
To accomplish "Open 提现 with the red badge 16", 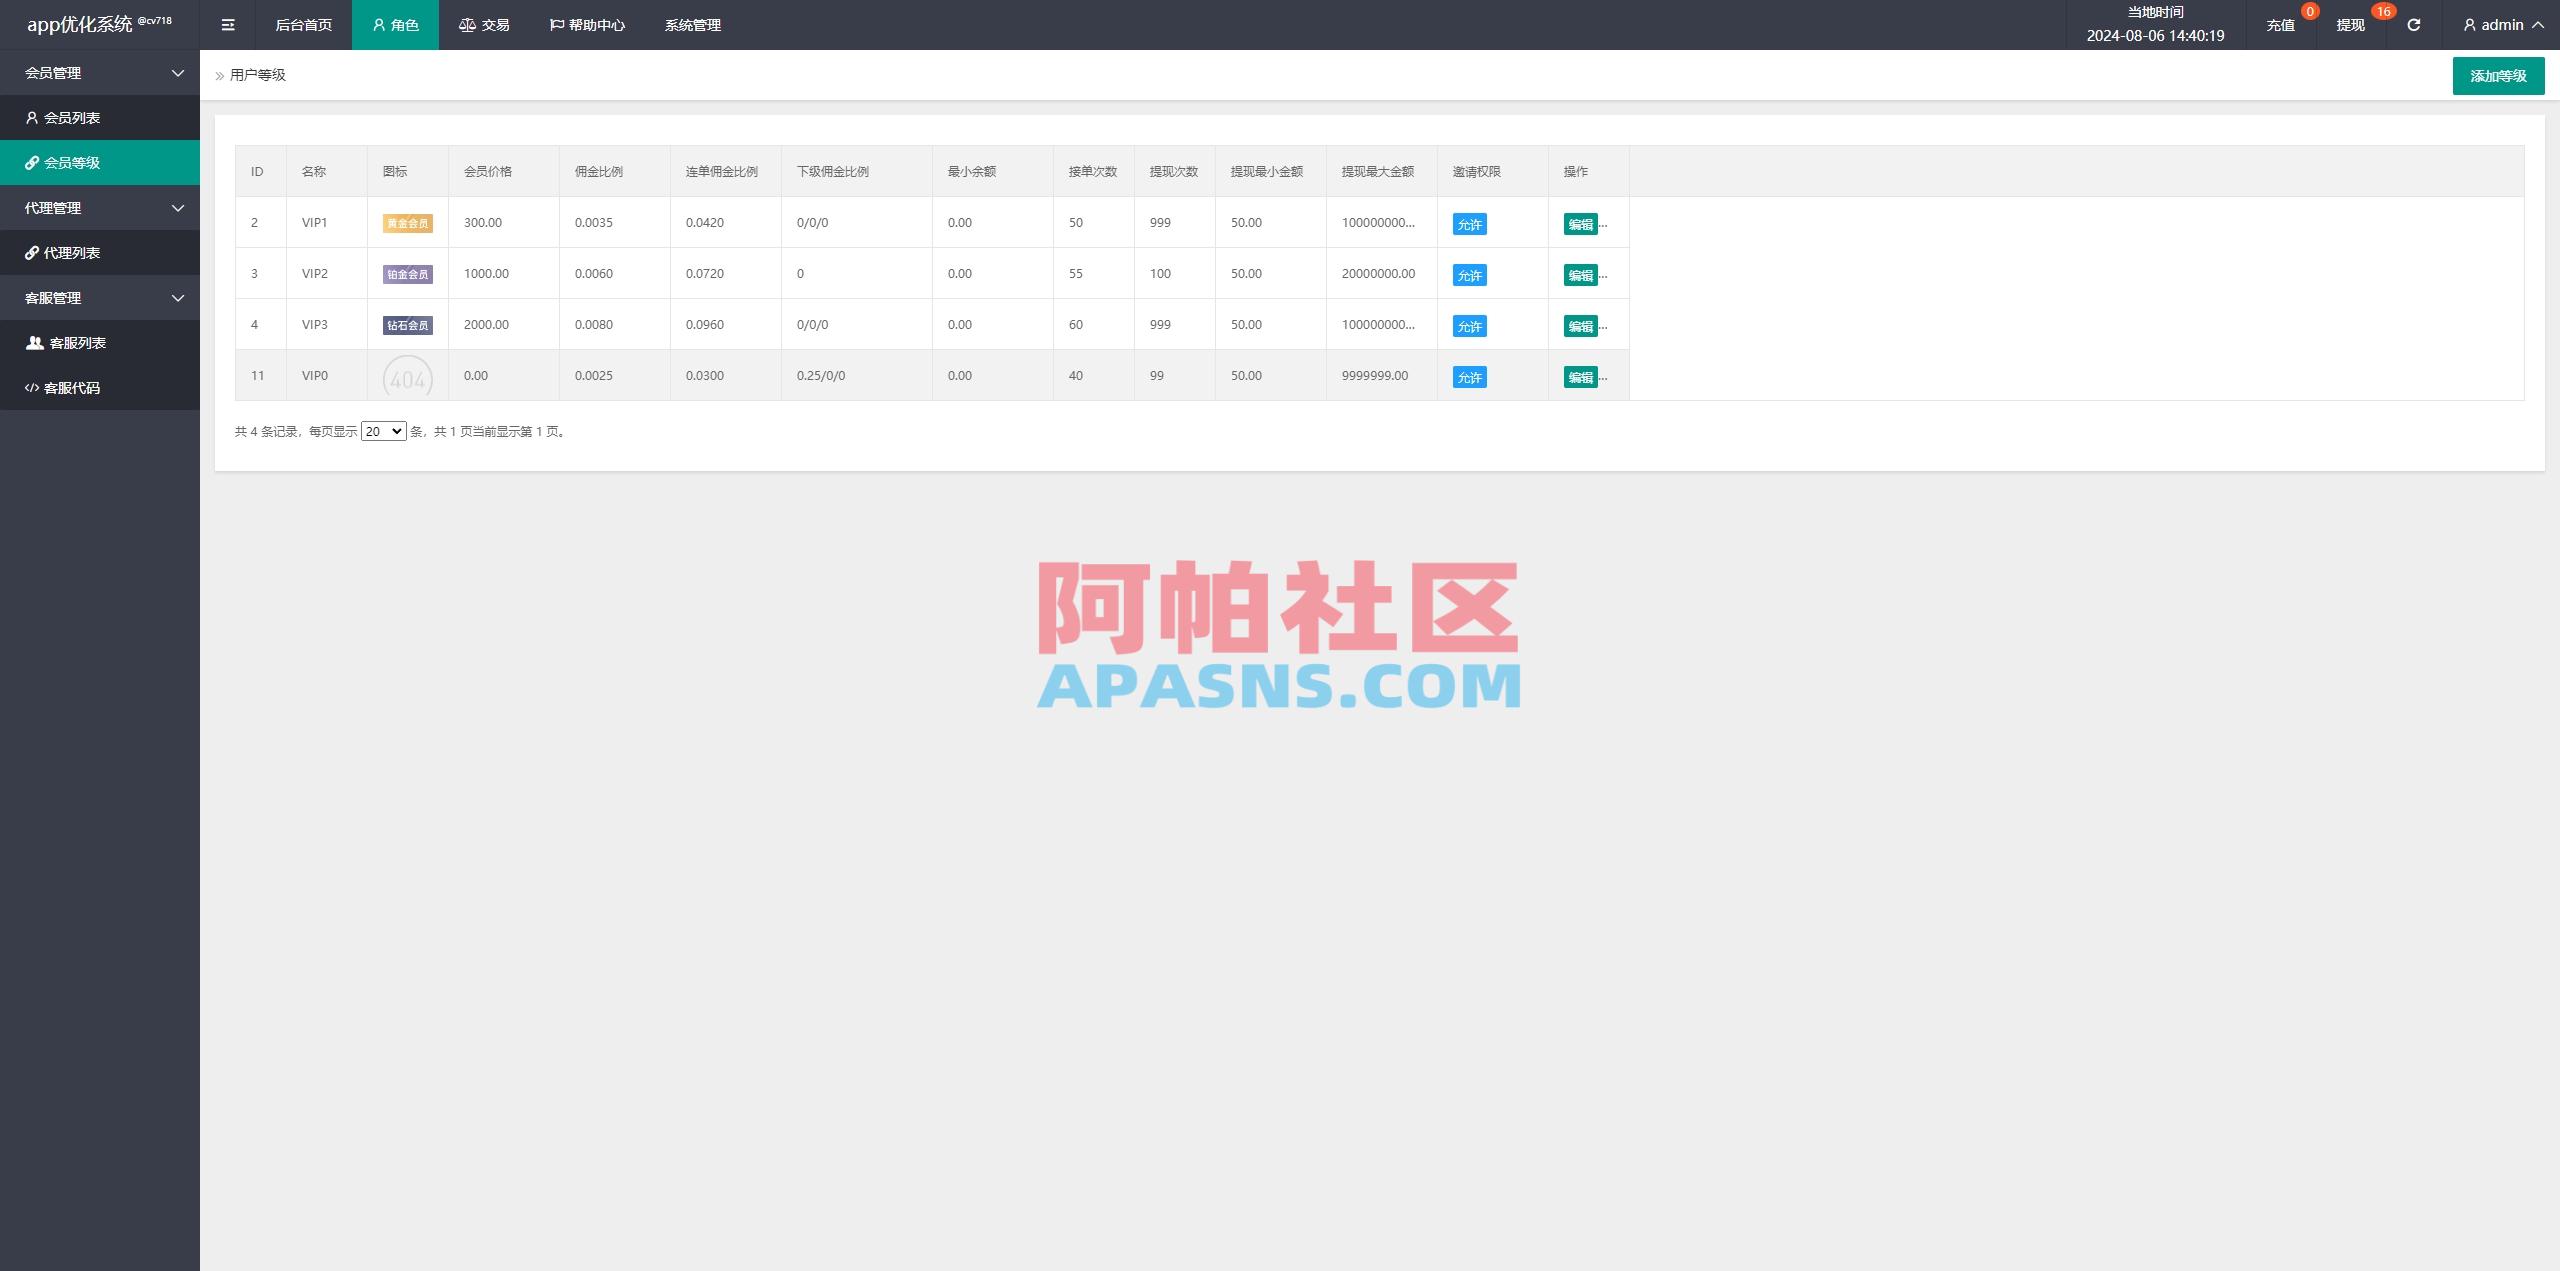I will [x=2348, y=24].
